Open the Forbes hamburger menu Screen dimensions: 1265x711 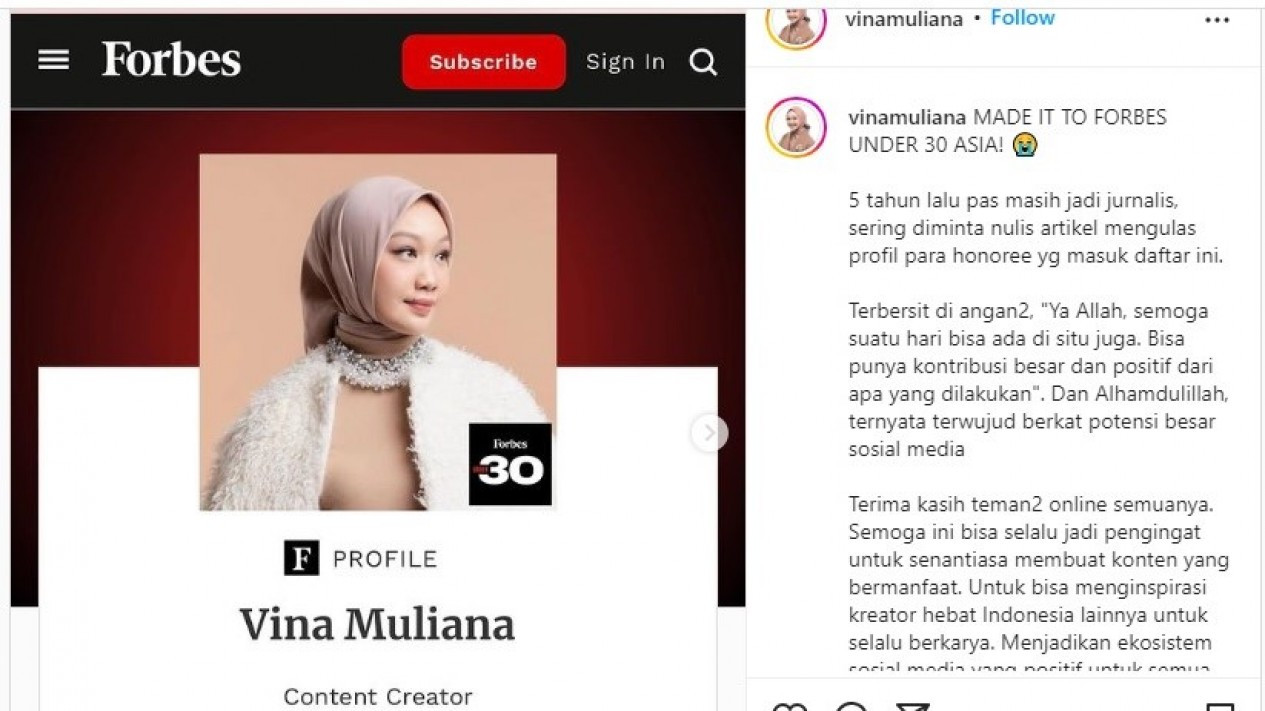(53, 61)
